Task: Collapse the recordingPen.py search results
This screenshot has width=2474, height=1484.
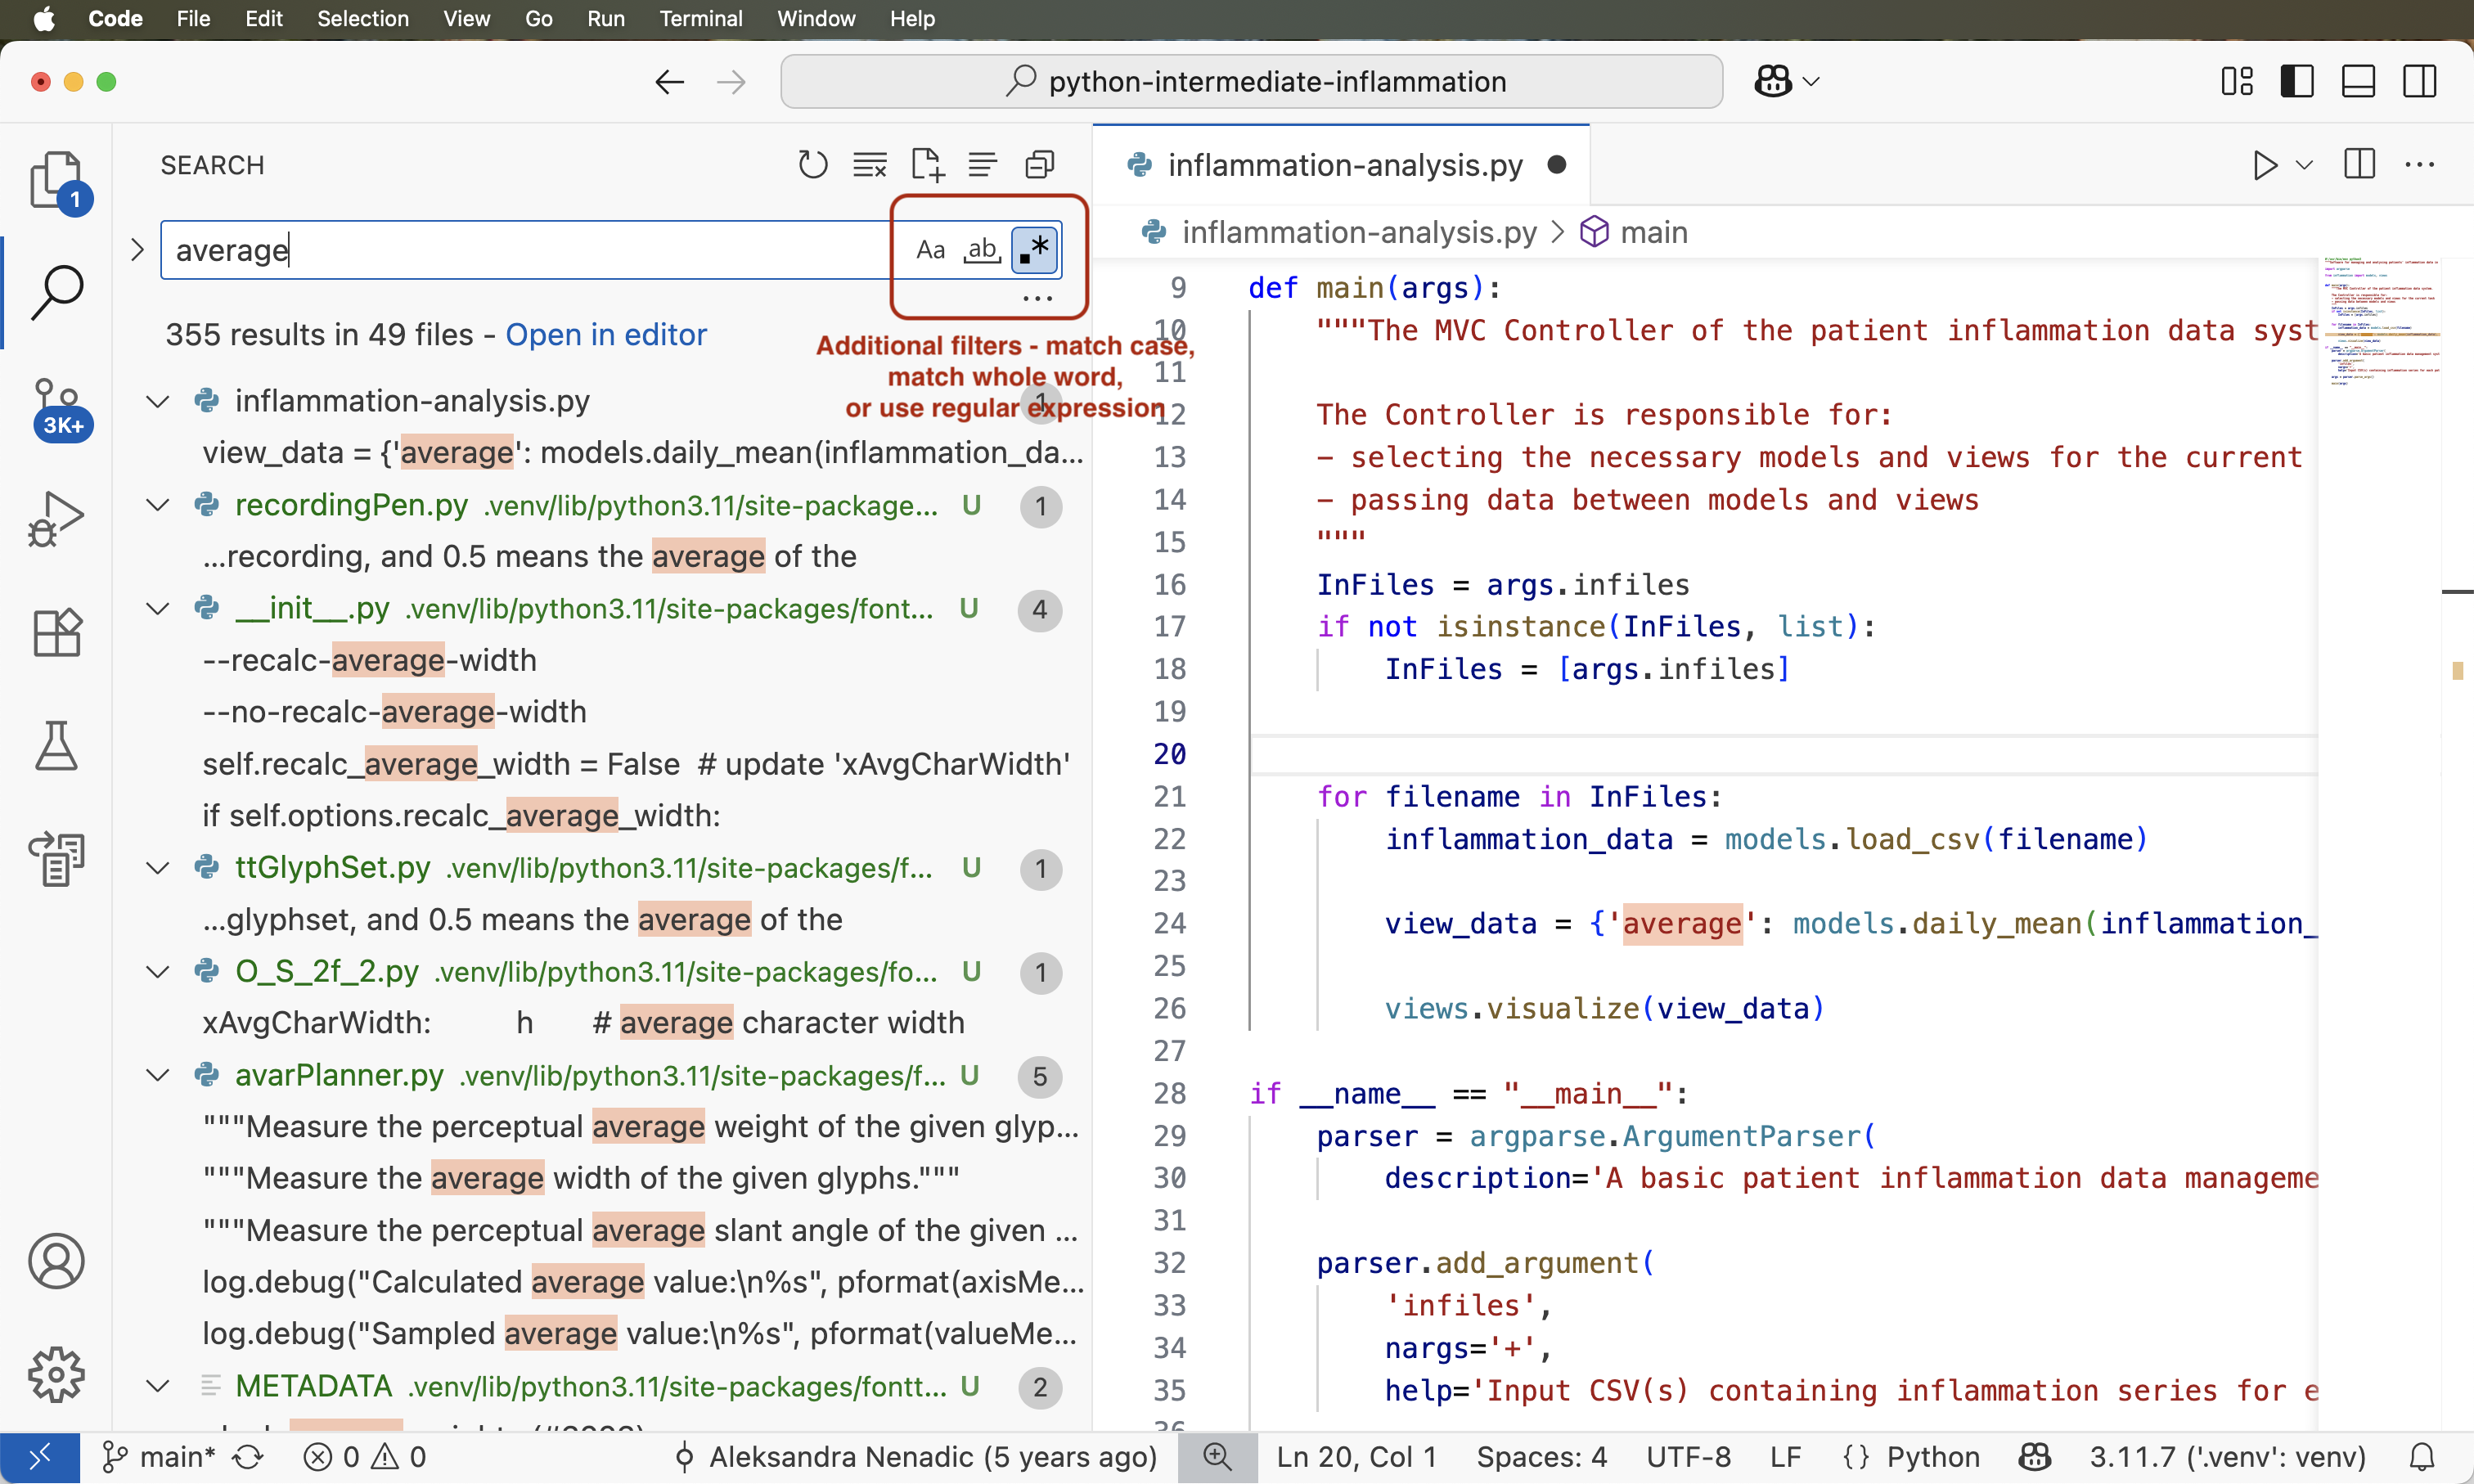Action: click(157, 506)
